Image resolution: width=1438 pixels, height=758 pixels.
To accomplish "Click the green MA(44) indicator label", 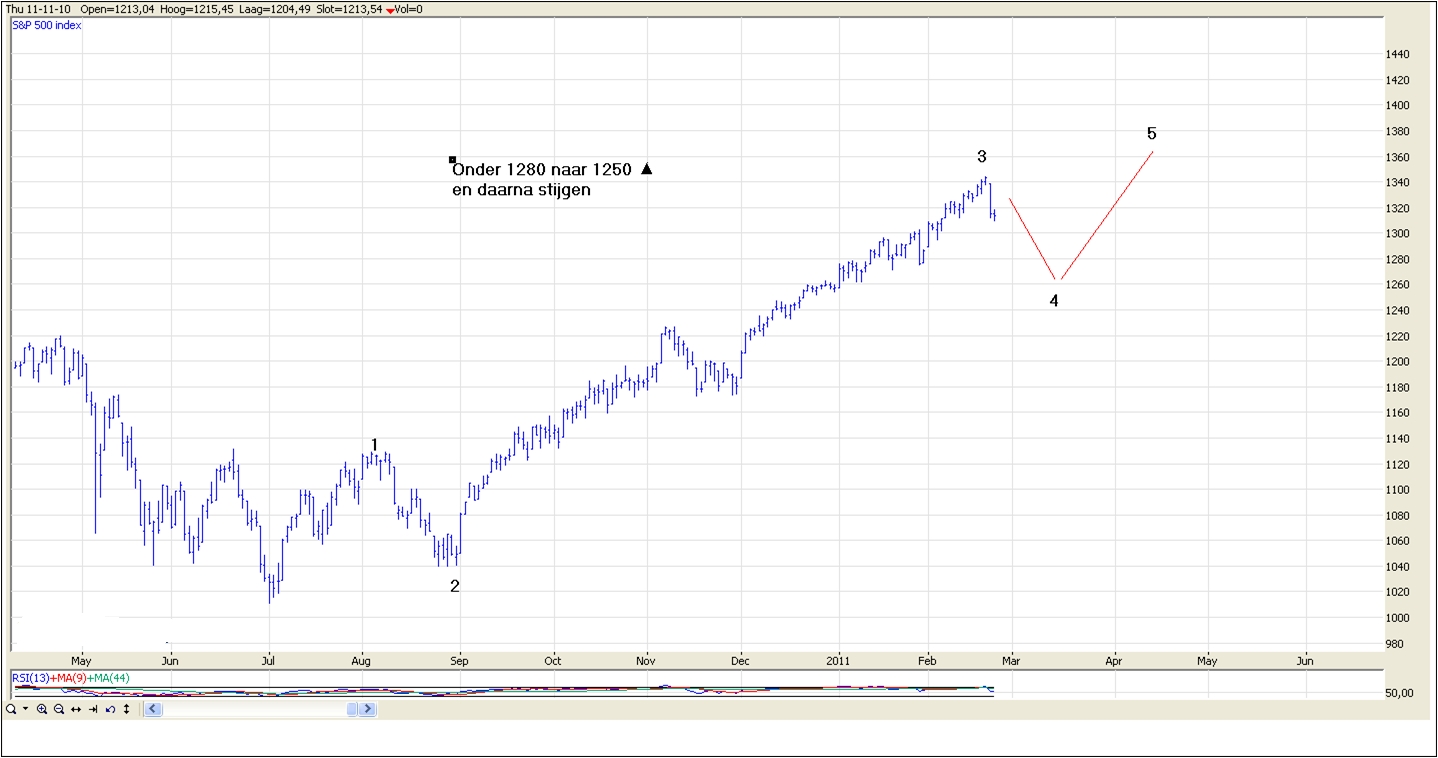I will point(110,678).
